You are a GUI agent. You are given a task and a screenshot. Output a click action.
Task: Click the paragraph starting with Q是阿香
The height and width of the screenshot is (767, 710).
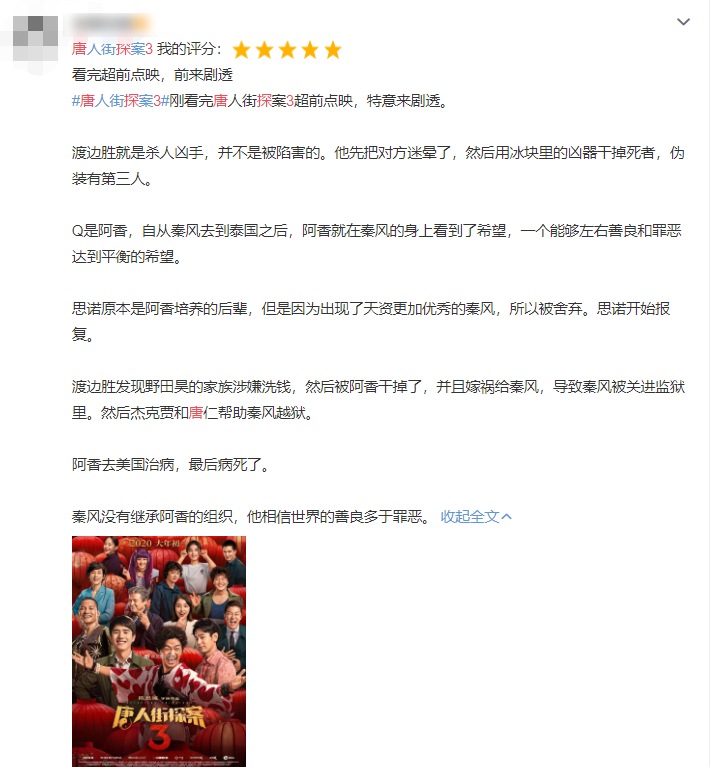pos(377,244)
